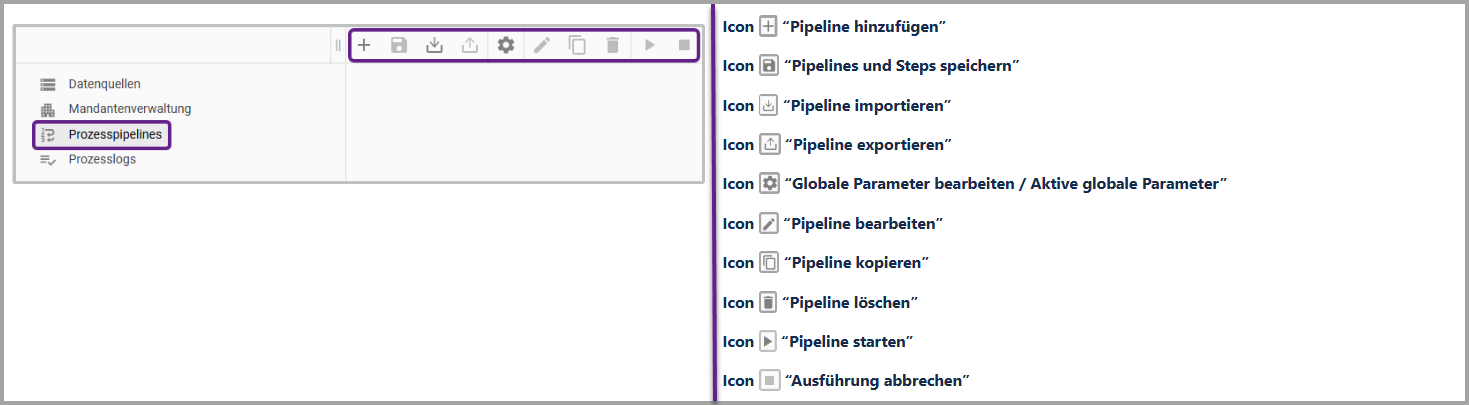Screen dimensions: 1469x405
Task: Click the export pipeline toolbar icon
Action: pos(469,45)
